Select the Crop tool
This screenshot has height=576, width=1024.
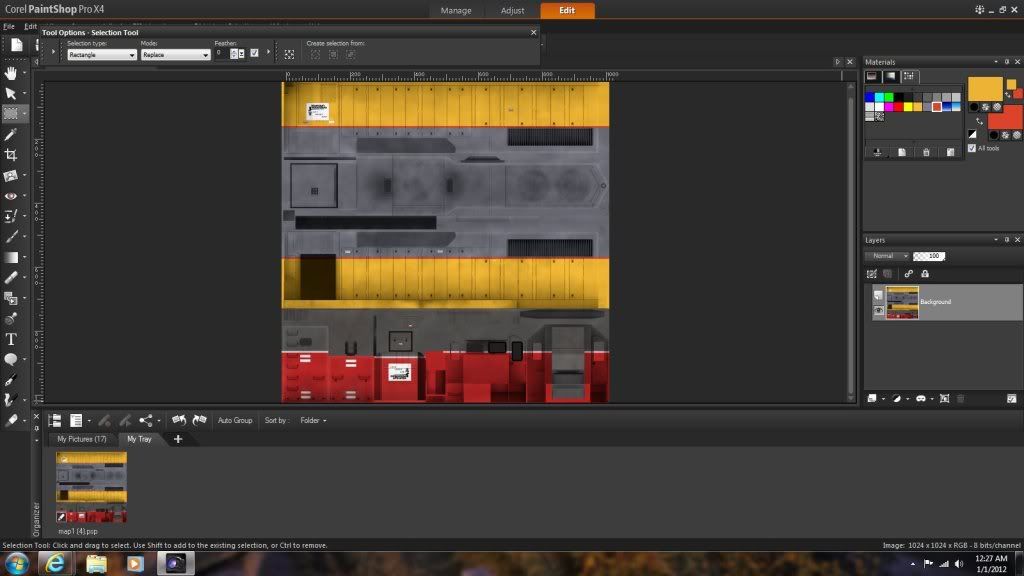[x=11, y=155]
